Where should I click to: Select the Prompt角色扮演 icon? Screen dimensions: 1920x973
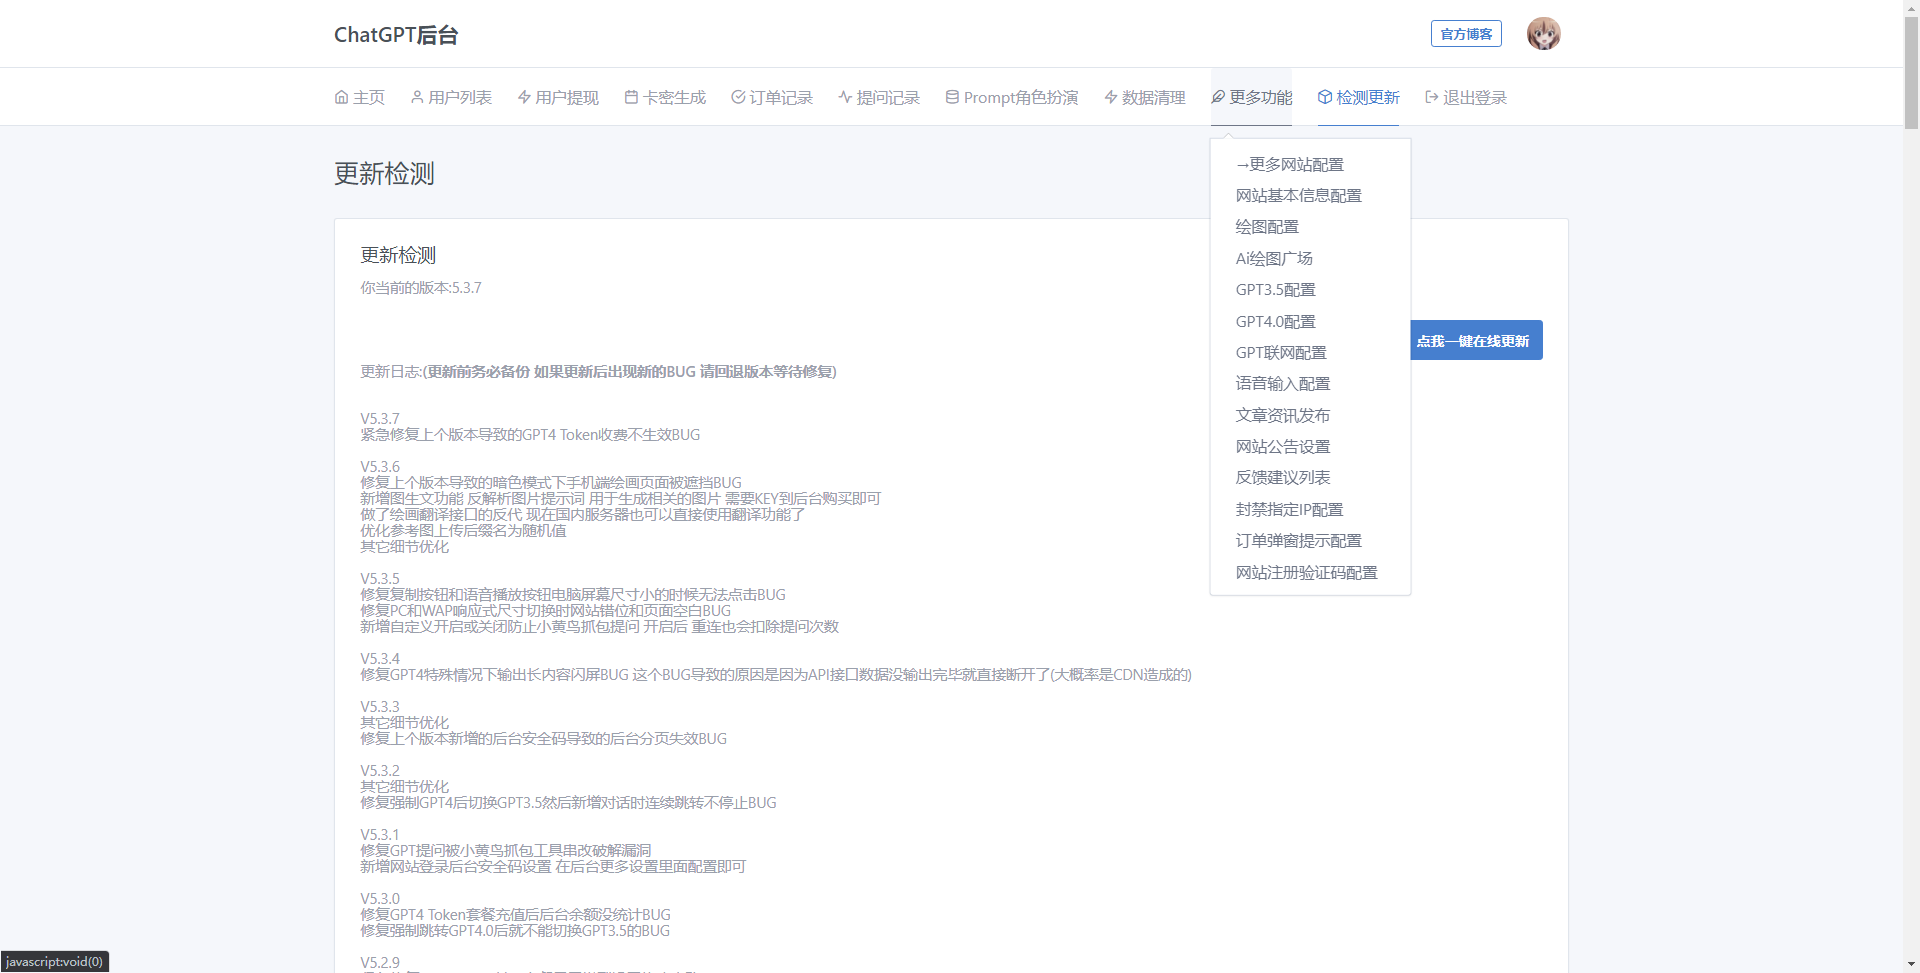pos(951,97)
